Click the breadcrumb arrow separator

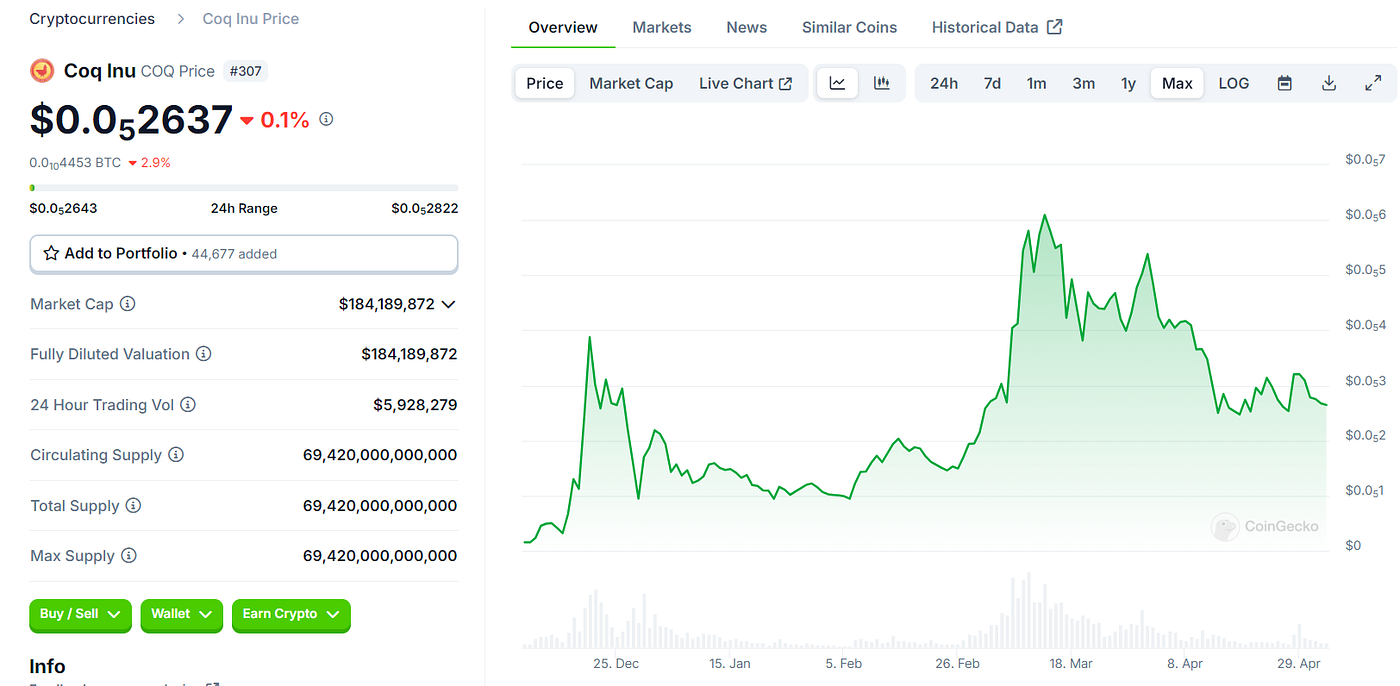179,19
